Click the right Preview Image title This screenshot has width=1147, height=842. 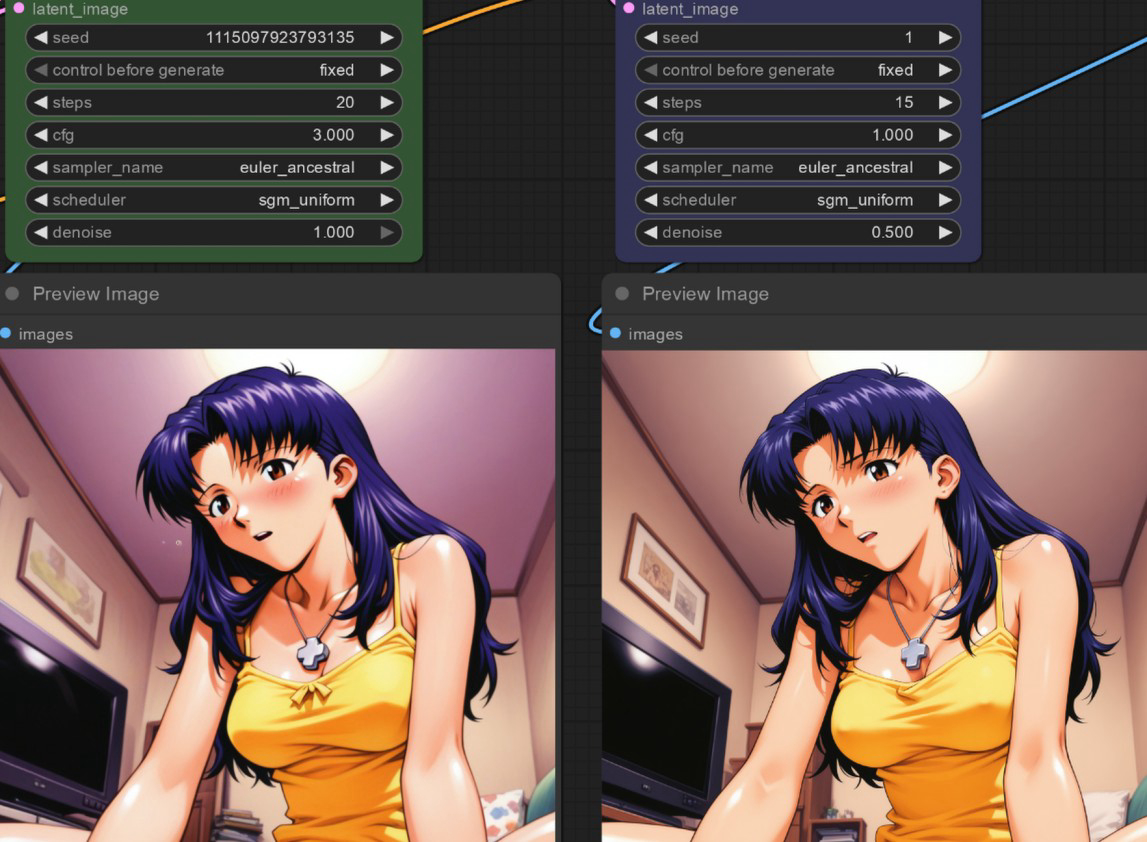pyautogui.click(x=705, y=293)
